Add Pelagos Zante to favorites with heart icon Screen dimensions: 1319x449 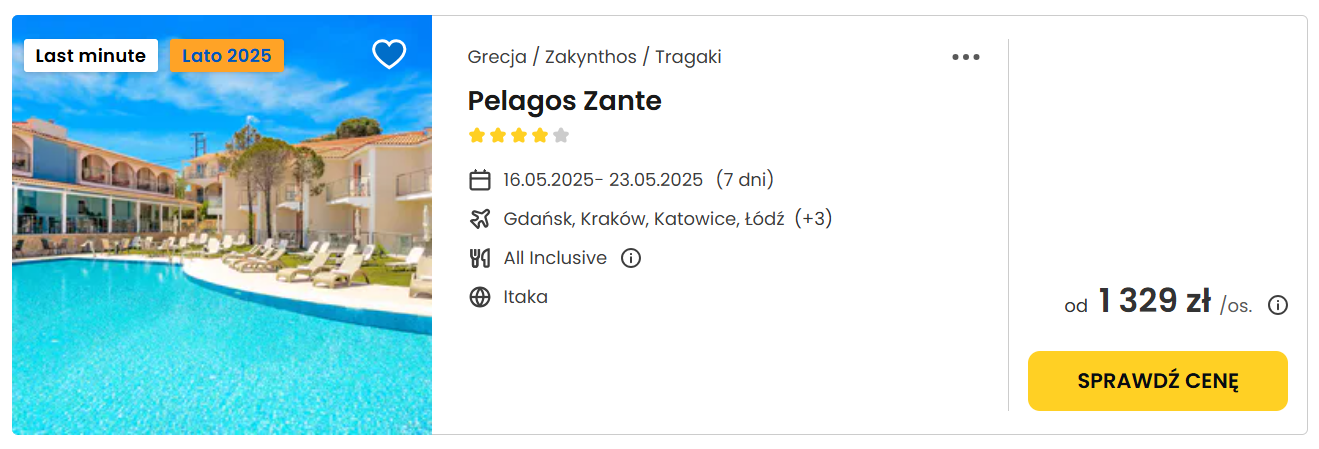[389, 54]
